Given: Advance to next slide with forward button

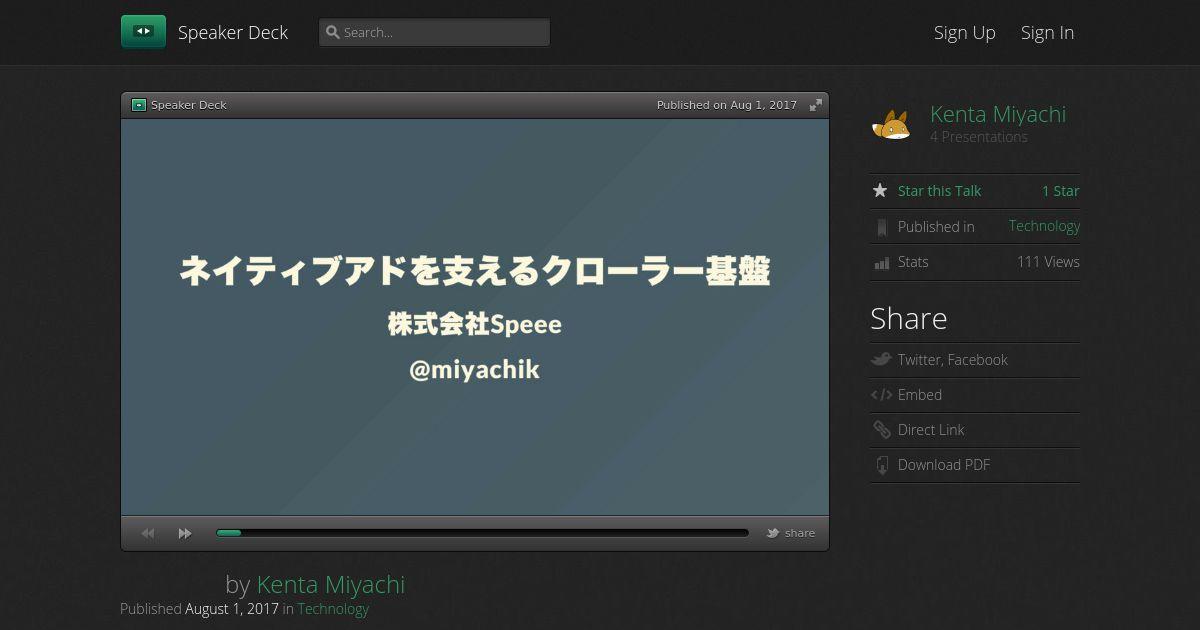Looking at the screenshot, I should [185, 533].
